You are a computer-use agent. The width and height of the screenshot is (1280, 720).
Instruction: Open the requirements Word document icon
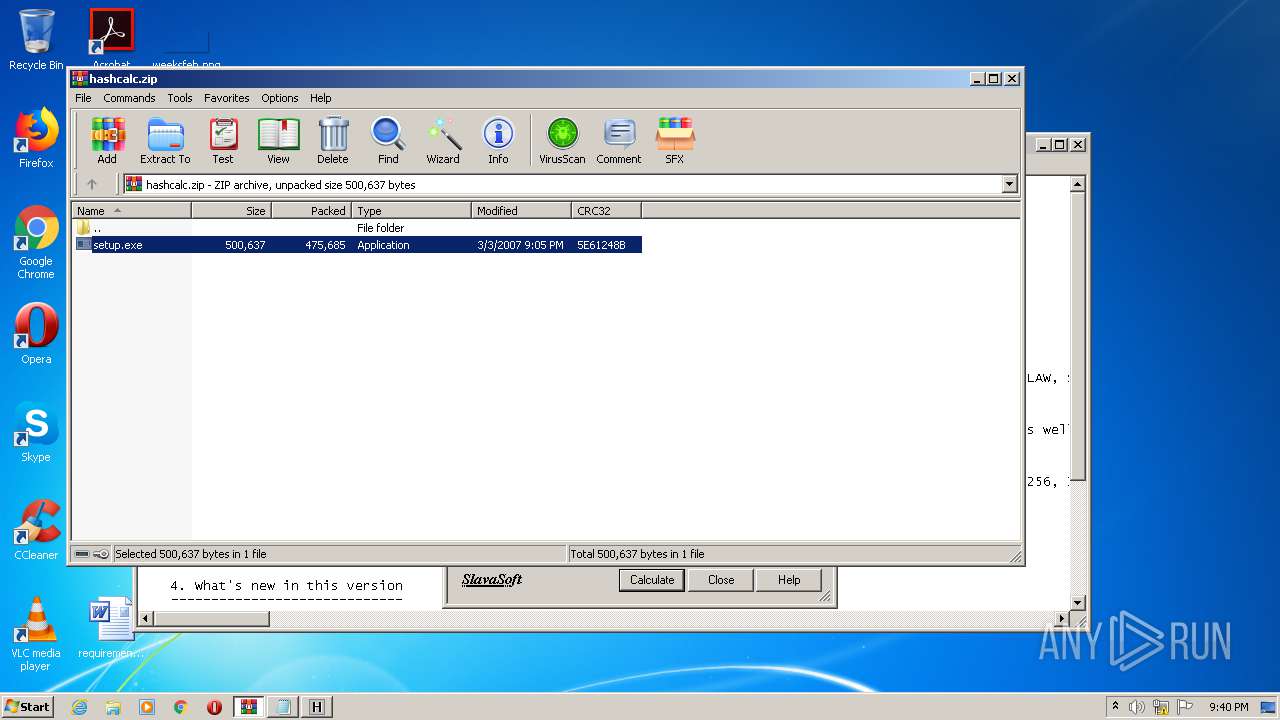point(110,628)
